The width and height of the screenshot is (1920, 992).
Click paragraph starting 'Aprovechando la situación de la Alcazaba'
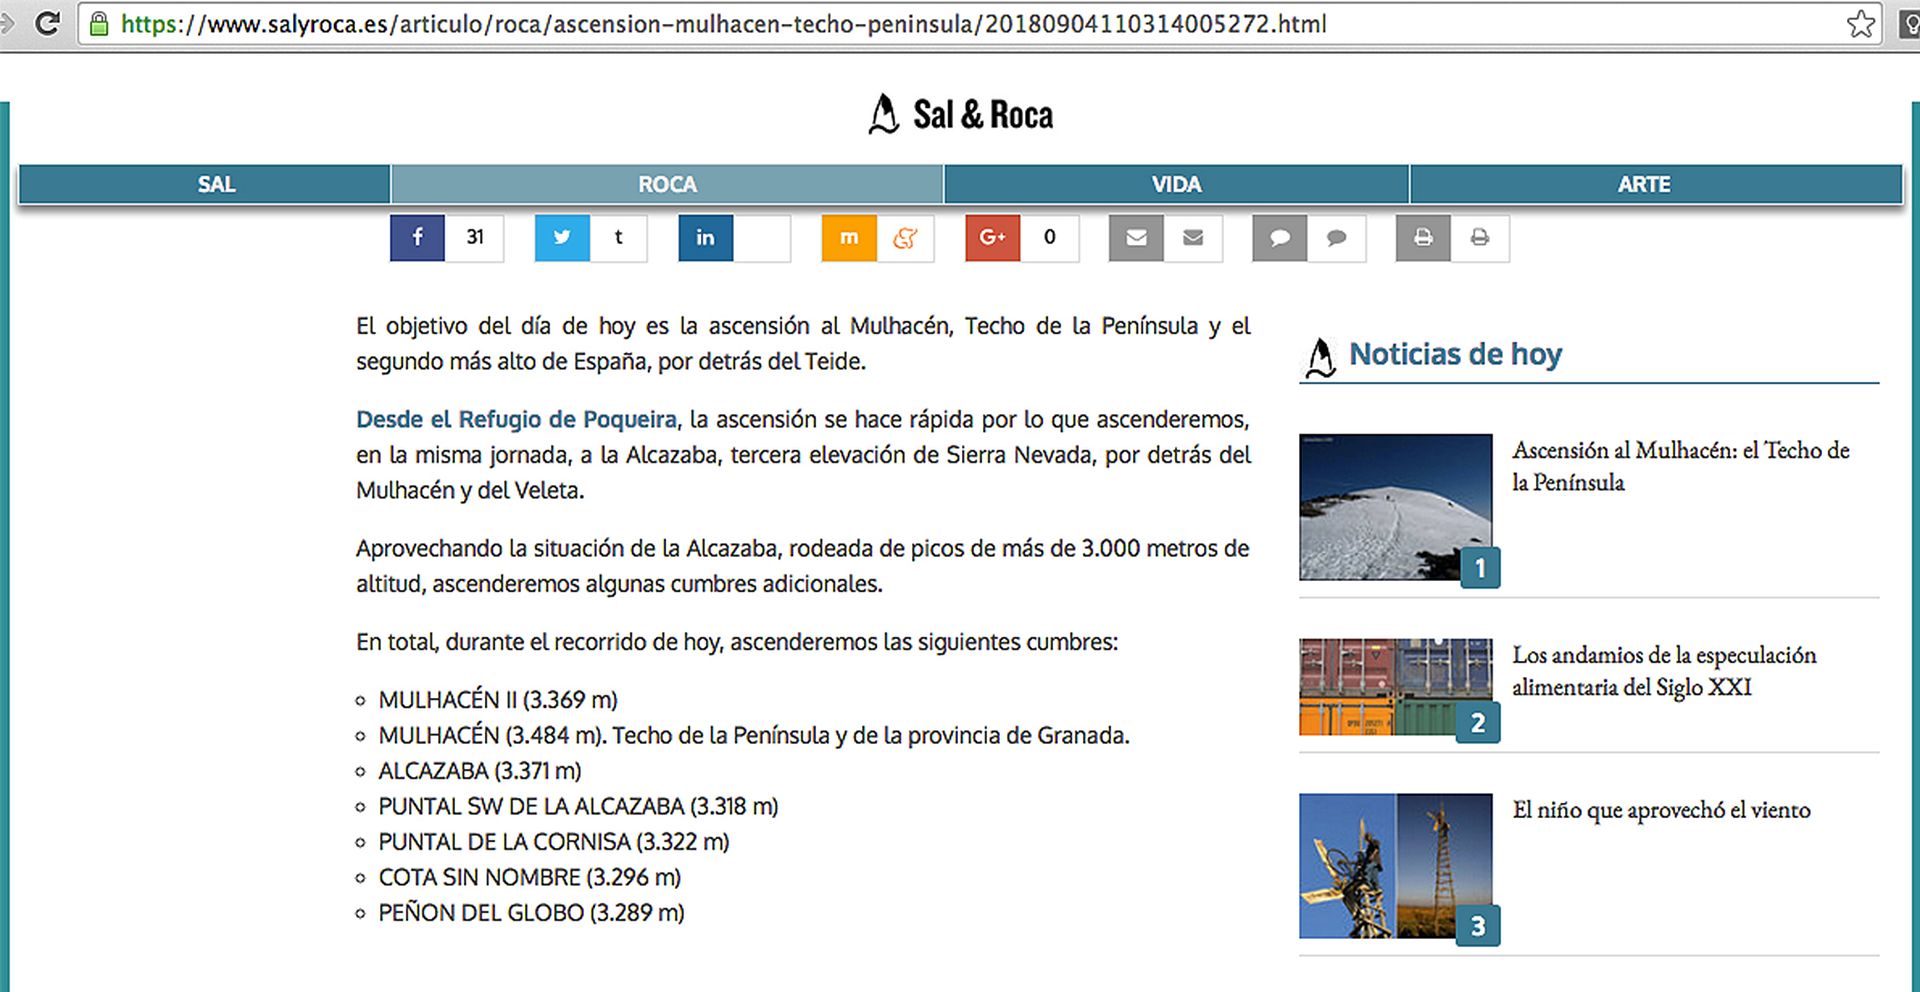tap(803, 566)
